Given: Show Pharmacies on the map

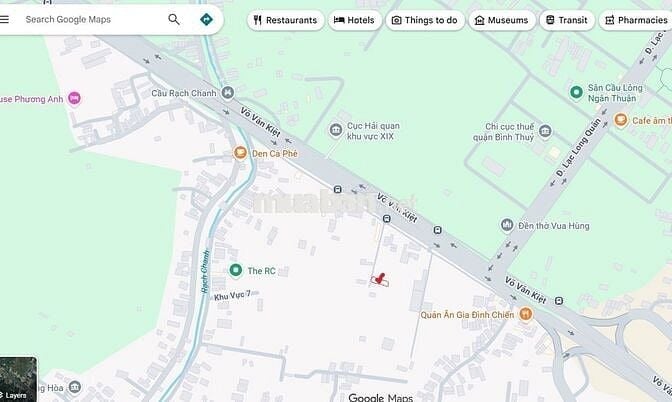Looking at the screenshot, I should click(x=636, y=20).
